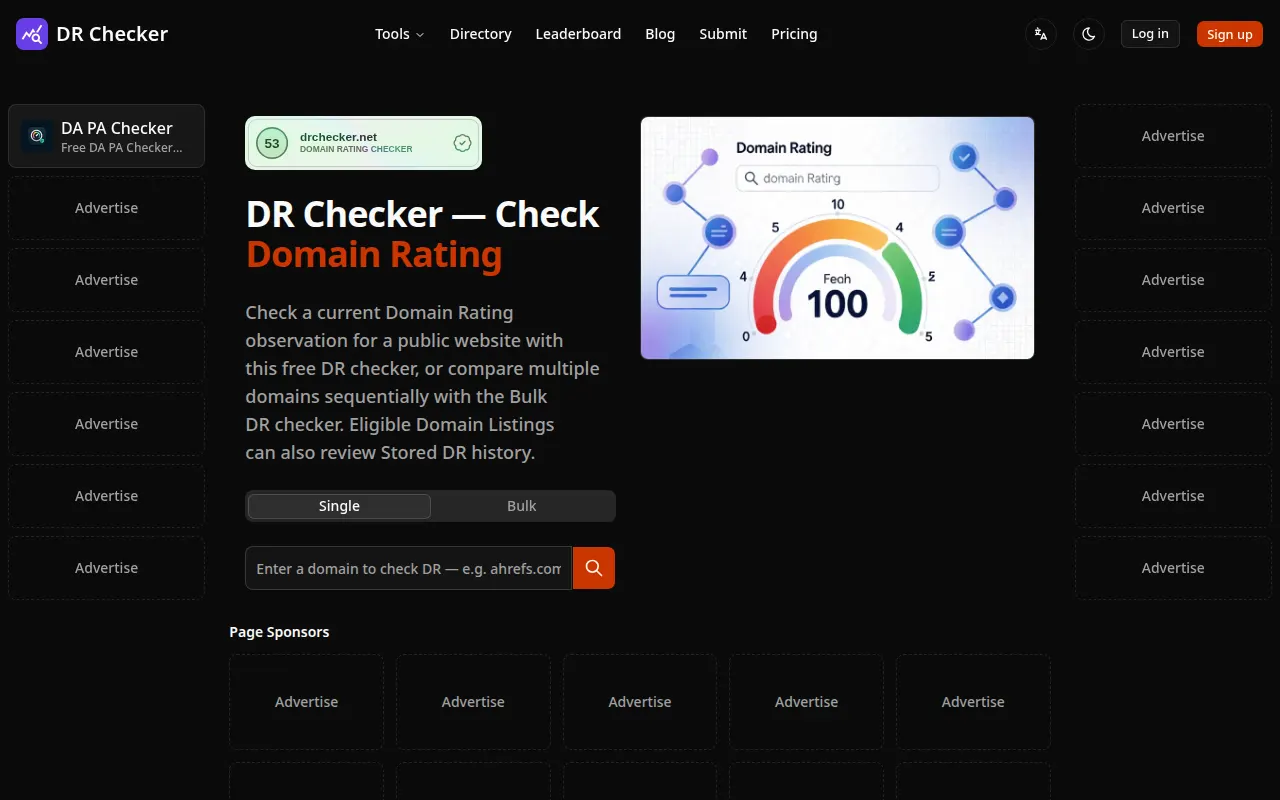Screen dimensions: 1280x800
Task: Select Submit in the top navigation
Action: [x=723, y=34]
